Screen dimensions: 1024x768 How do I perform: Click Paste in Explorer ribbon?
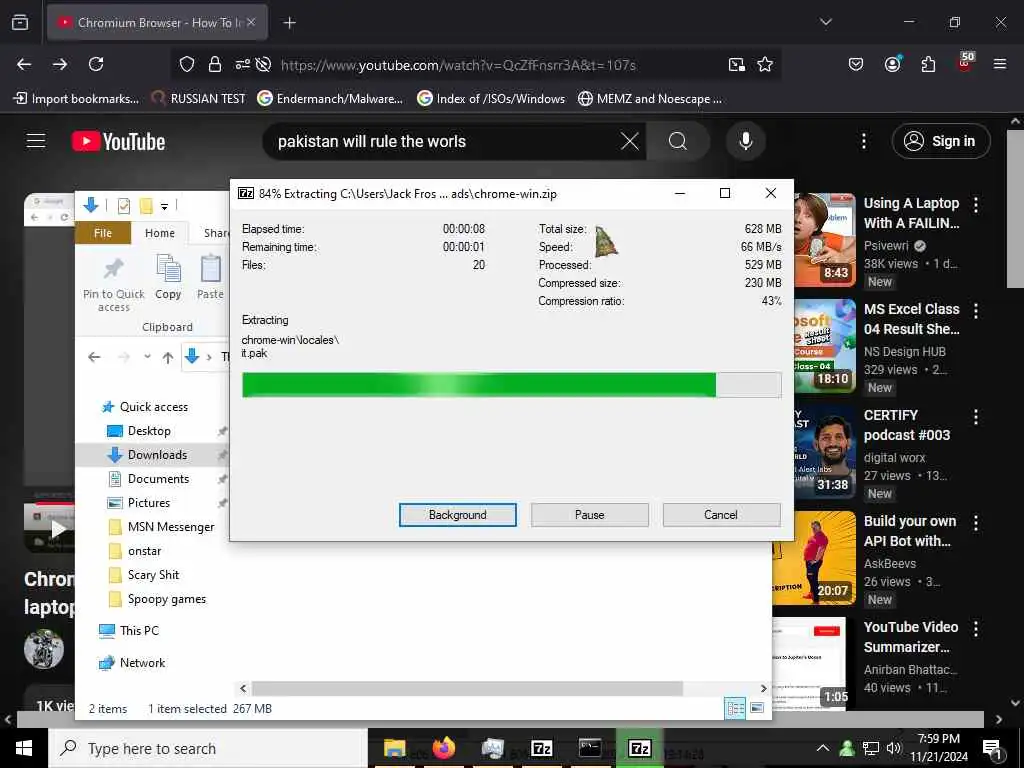coord(210,278)
